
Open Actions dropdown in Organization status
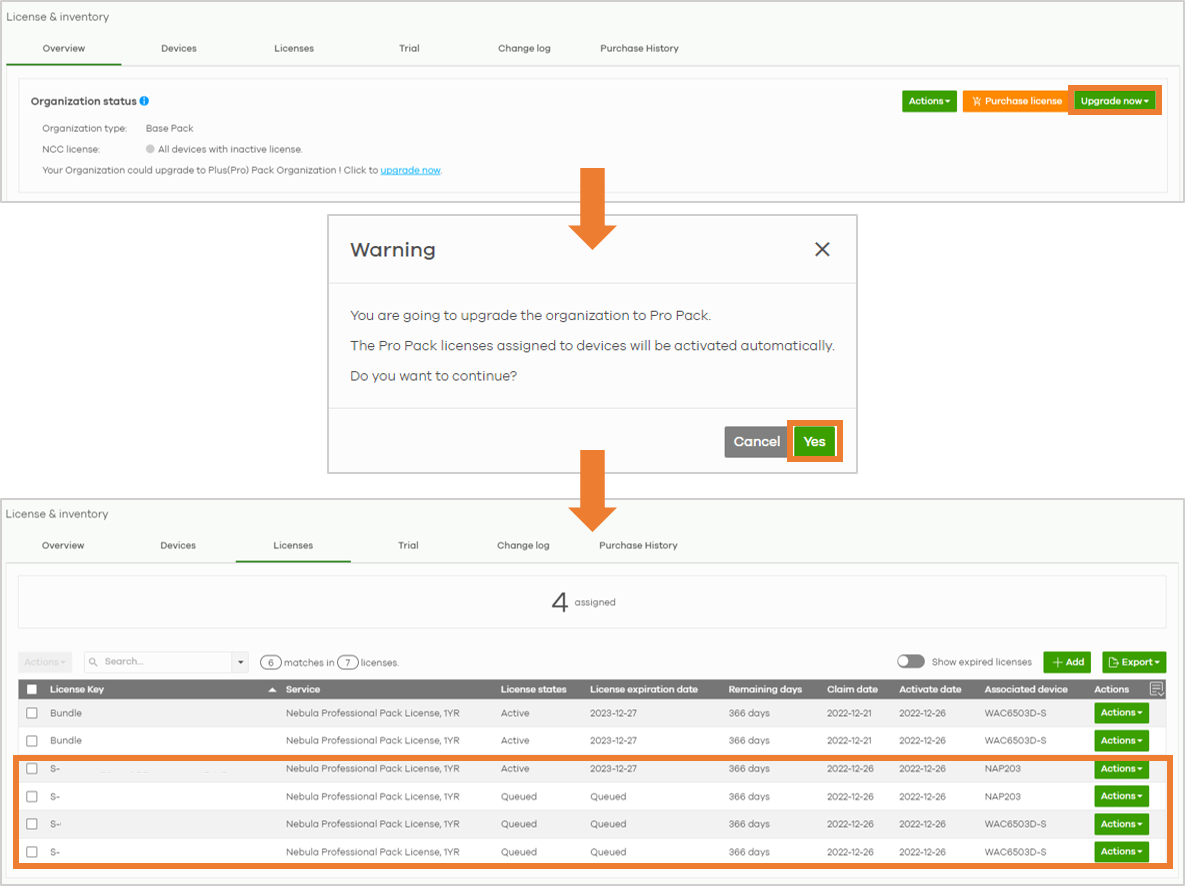point(929,101)
